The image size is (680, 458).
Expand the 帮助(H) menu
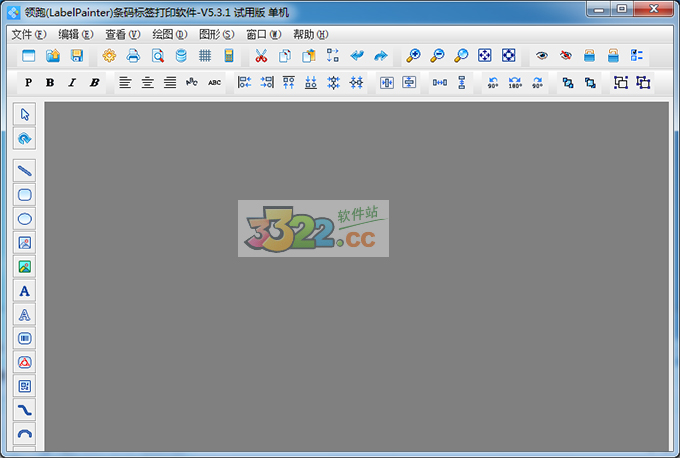coord(310,34)
